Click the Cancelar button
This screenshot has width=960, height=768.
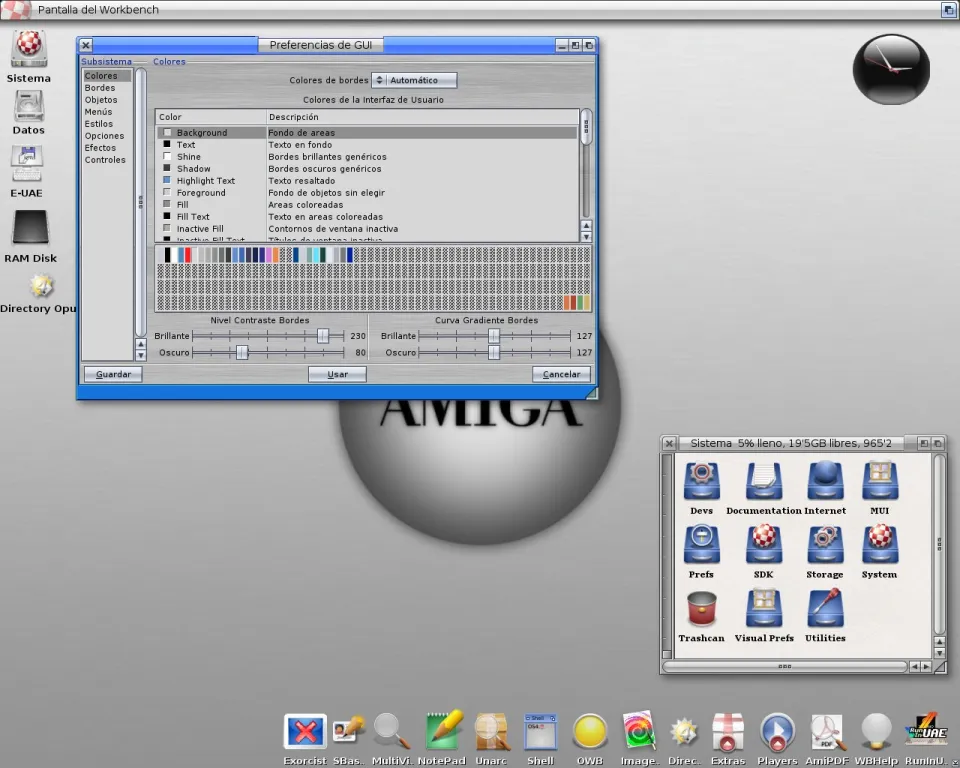coord(561,374)
